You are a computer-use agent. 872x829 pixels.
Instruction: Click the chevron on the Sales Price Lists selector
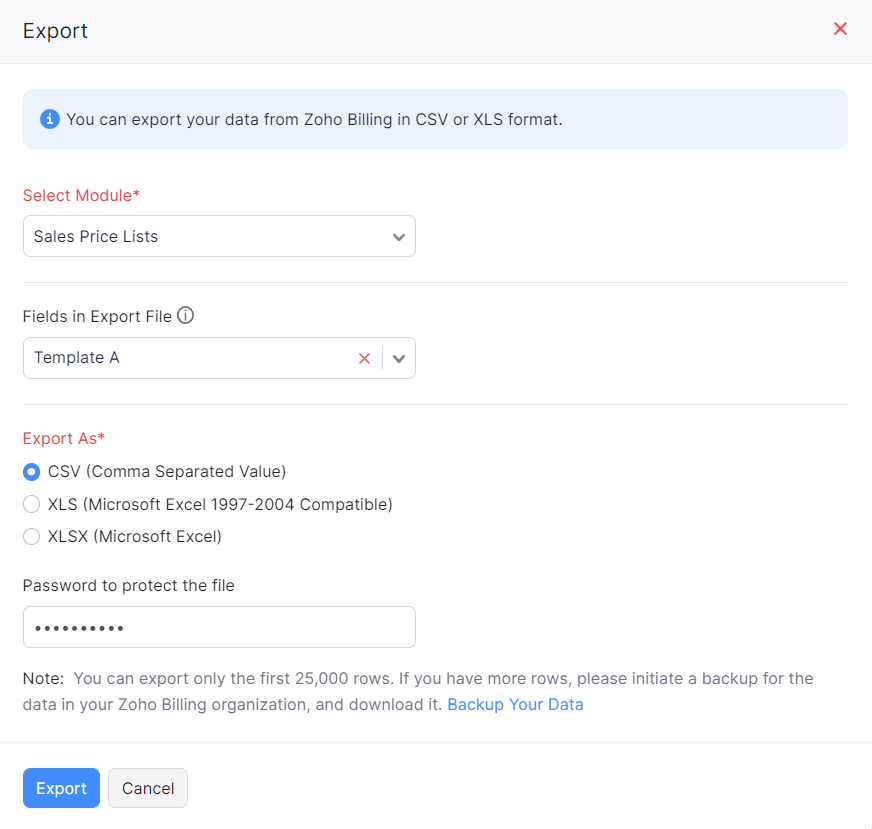(398, 236)
